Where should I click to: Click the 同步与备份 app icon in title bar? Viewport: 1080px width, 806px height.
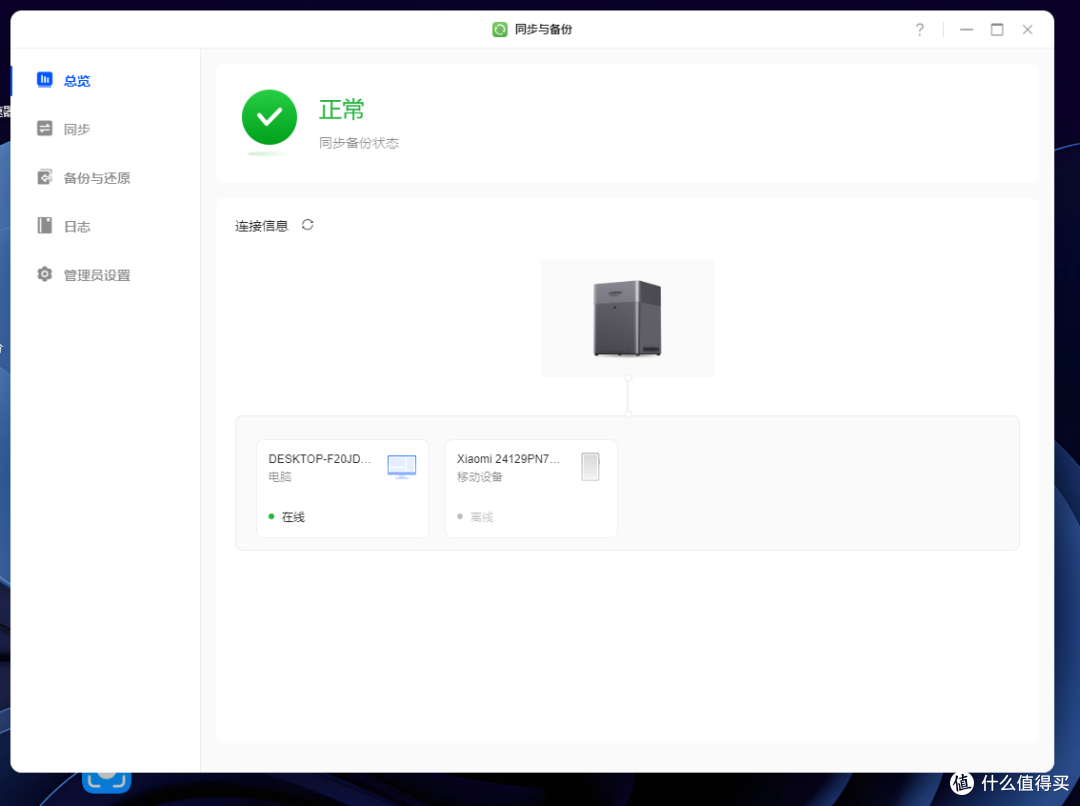tap(499, 29)
